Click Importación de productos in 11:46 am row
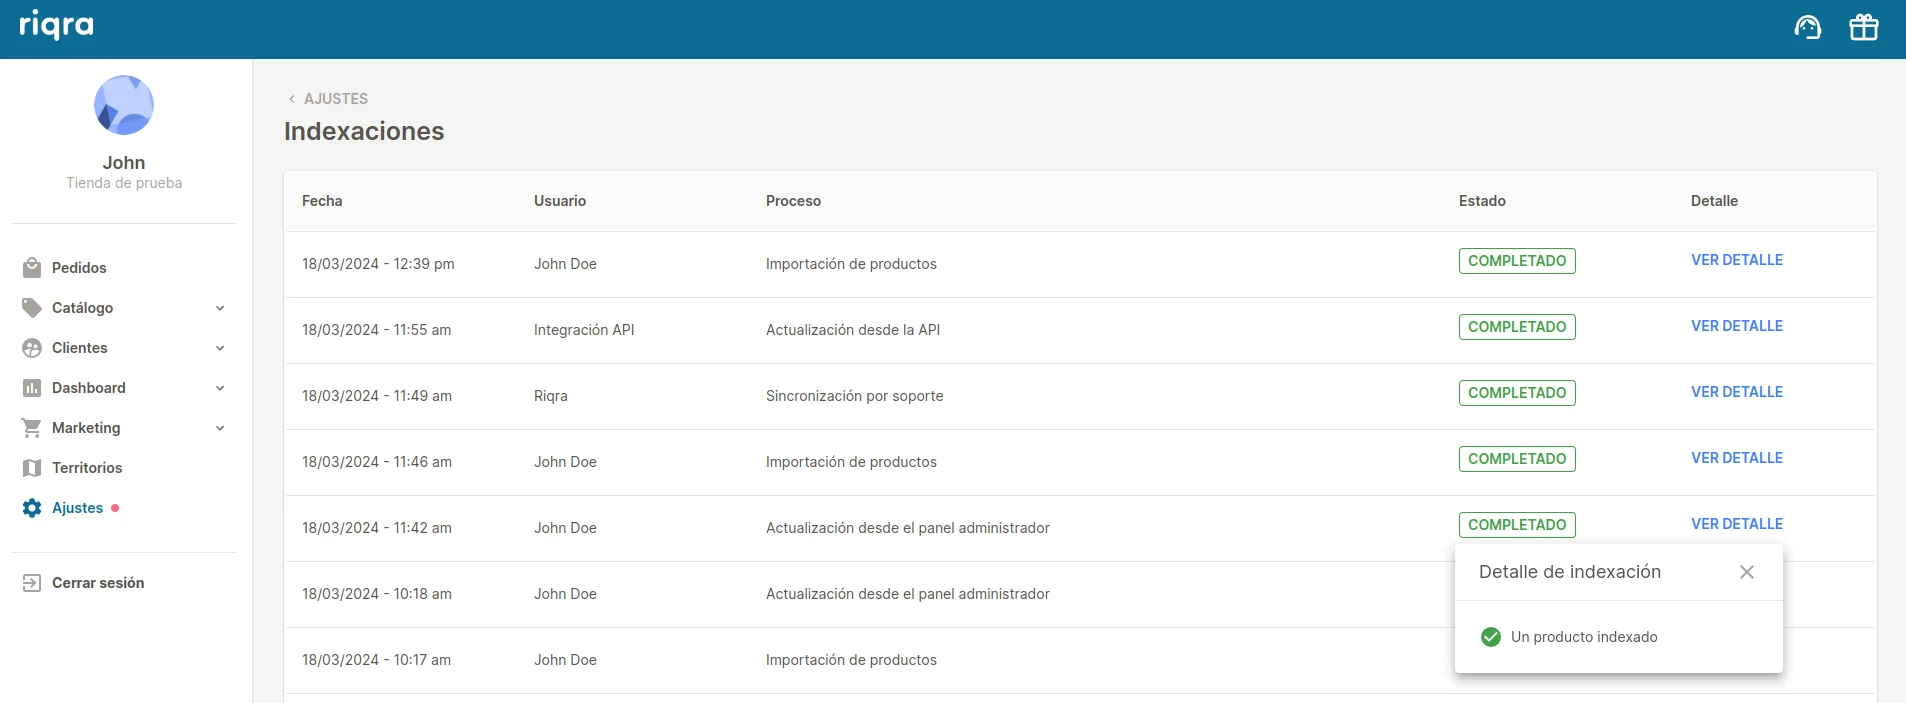Image resolution: width=1906 pixels, height=703 pixels. [851, 462]
